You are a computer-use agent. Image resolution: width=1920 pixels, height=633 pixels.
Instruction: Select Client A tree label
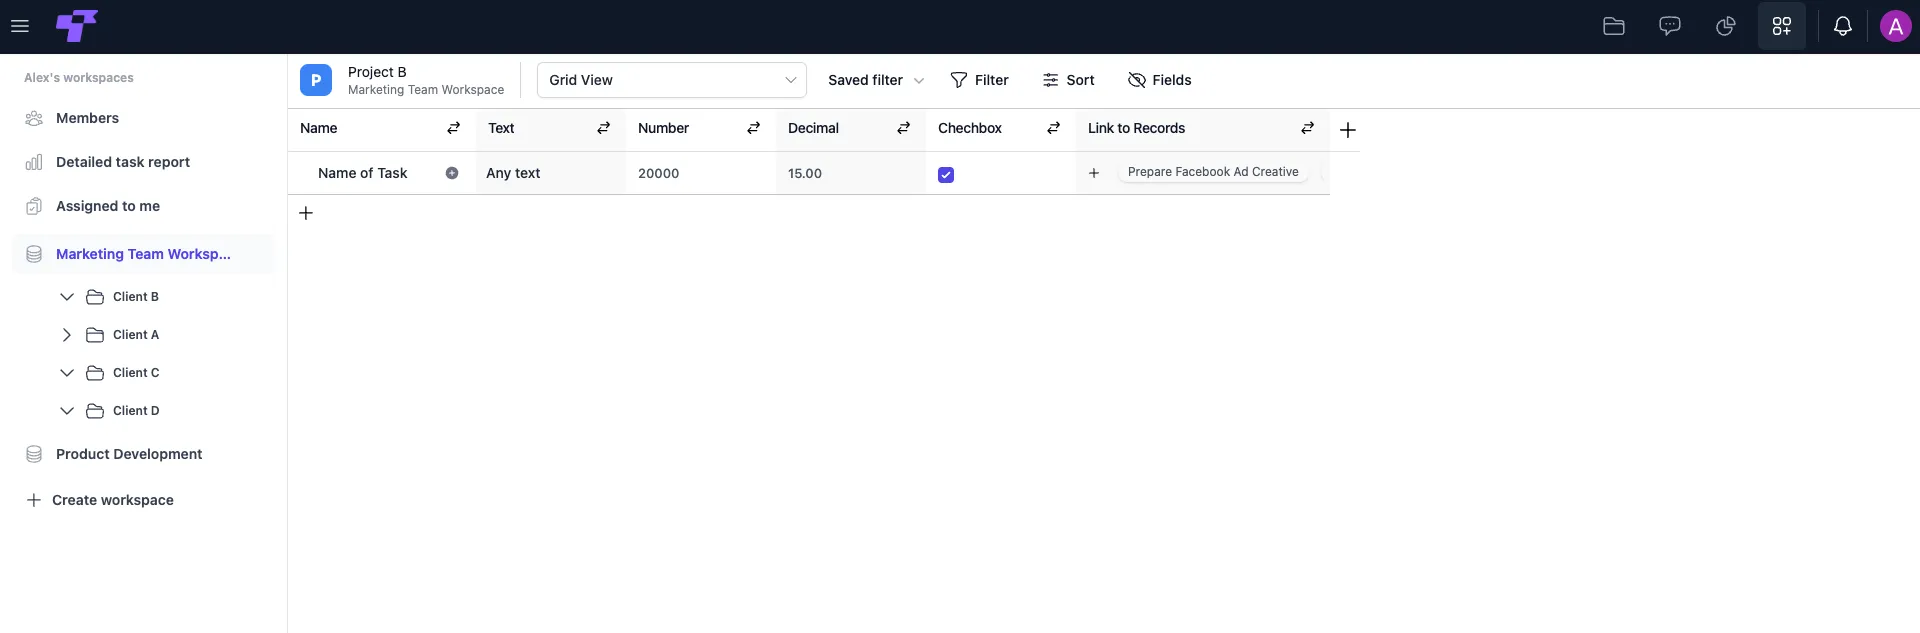(x=136, y=335)
